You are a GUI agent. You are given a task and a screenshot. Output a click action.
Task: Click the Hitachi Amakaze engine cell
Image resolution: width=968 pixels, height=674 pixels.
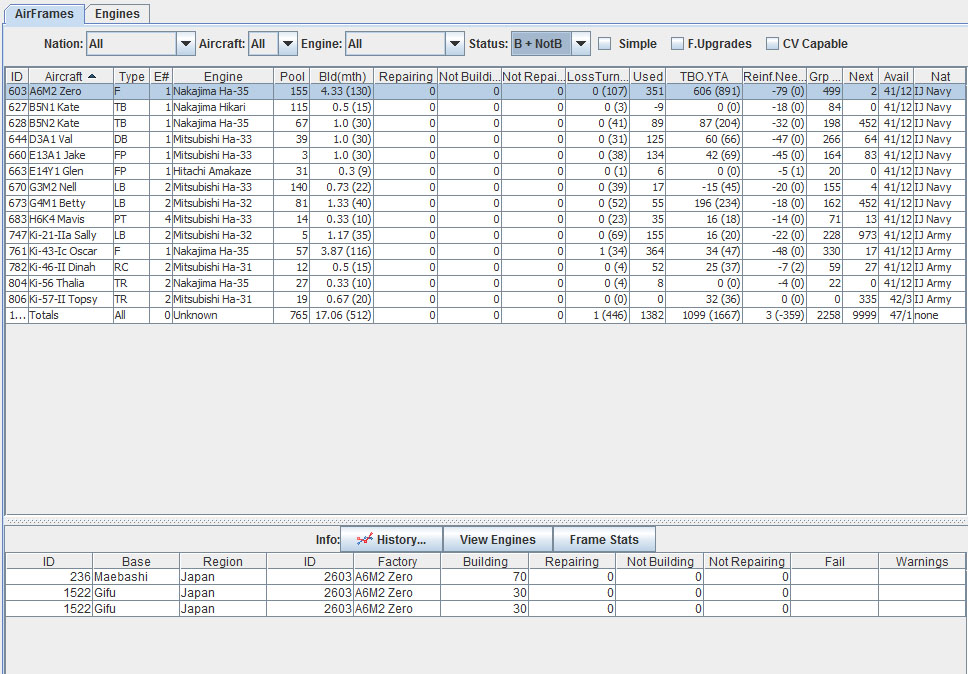click(223, 172)
